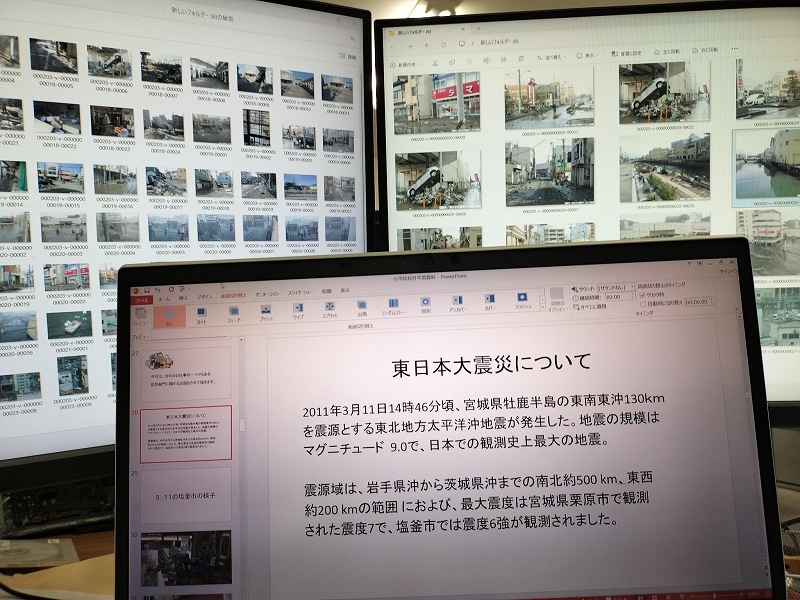Select the なし (None) transition effect
800x600 pixels.
167,316
